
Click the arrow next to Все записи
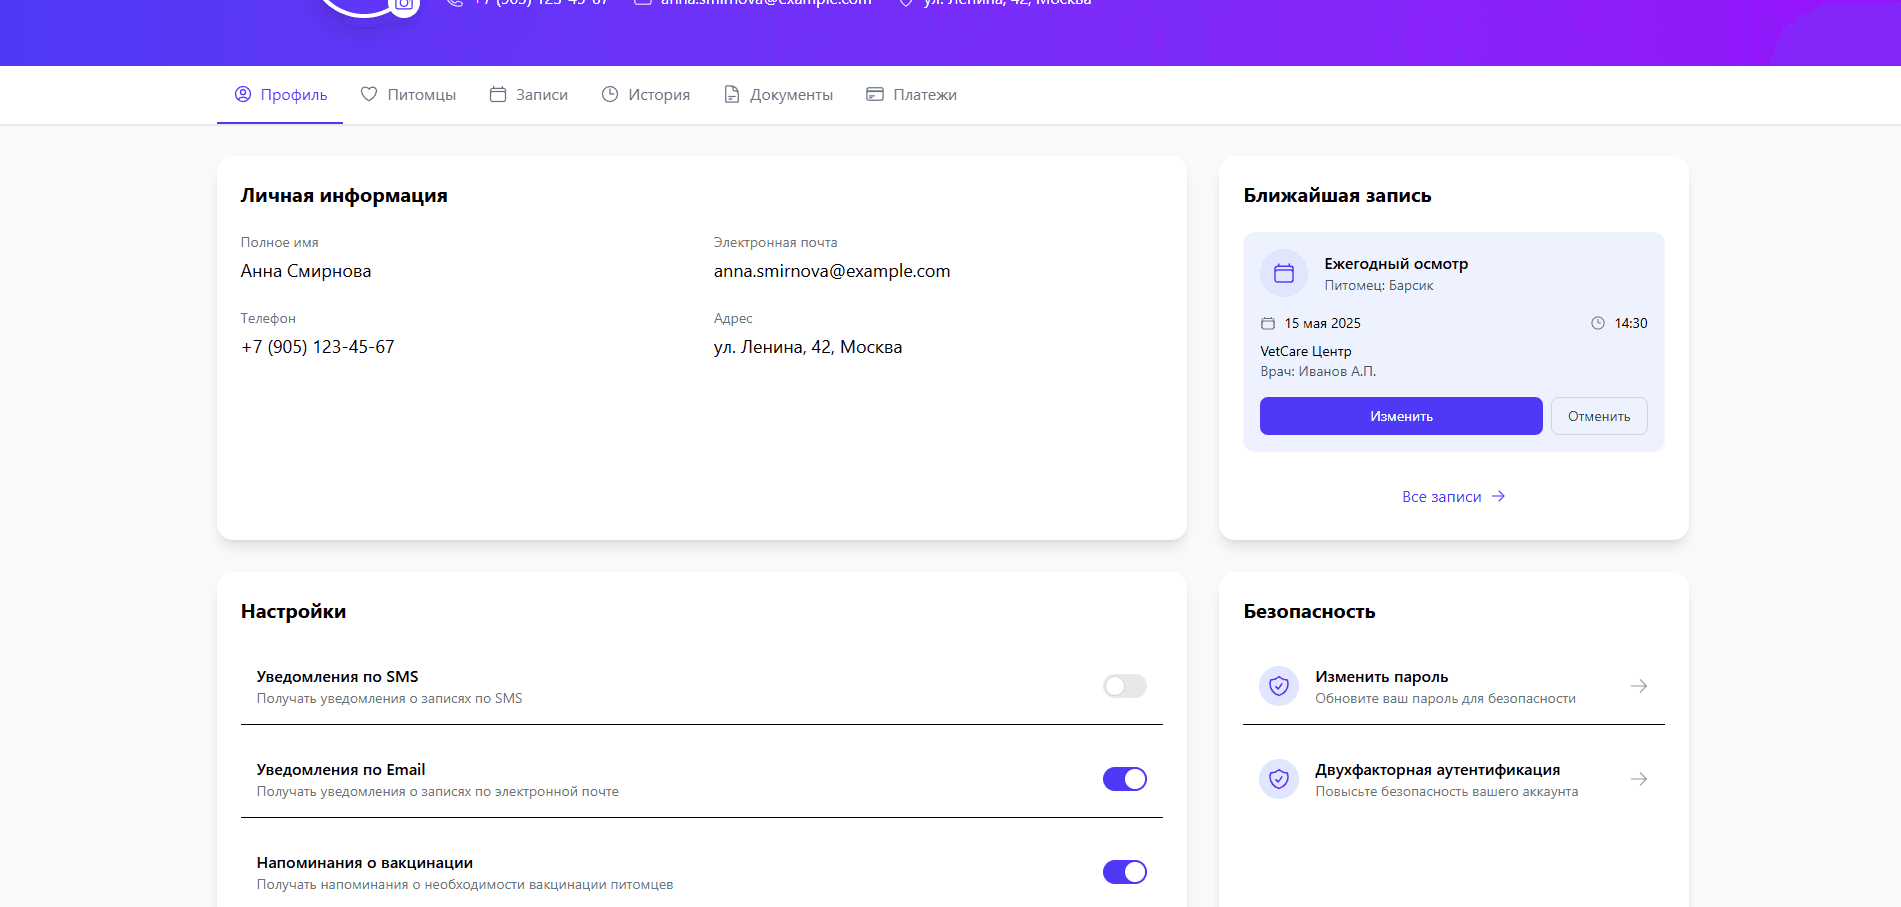[1498, 496]
